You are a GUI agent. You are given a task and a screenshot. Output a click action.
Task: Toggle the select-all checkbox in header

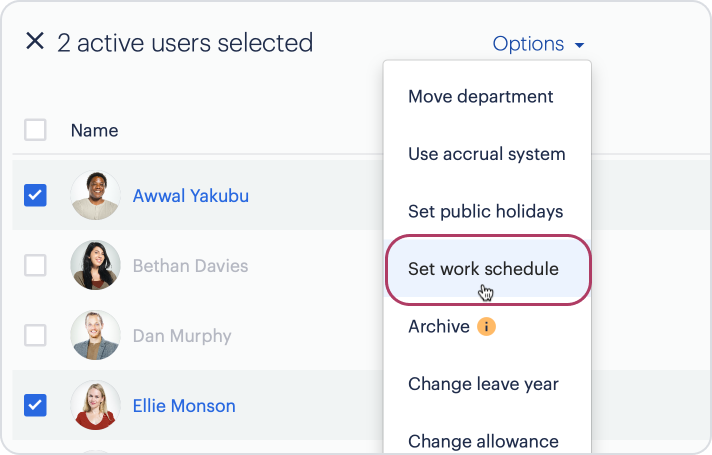(x=35, y=130)
